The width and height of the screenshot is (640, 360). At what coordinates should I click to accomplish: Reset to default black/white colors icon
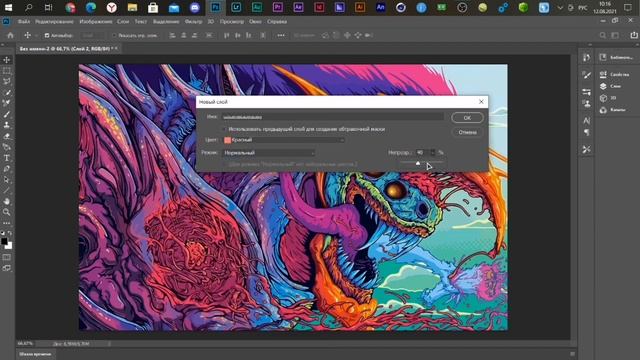(x=3, y=233)
